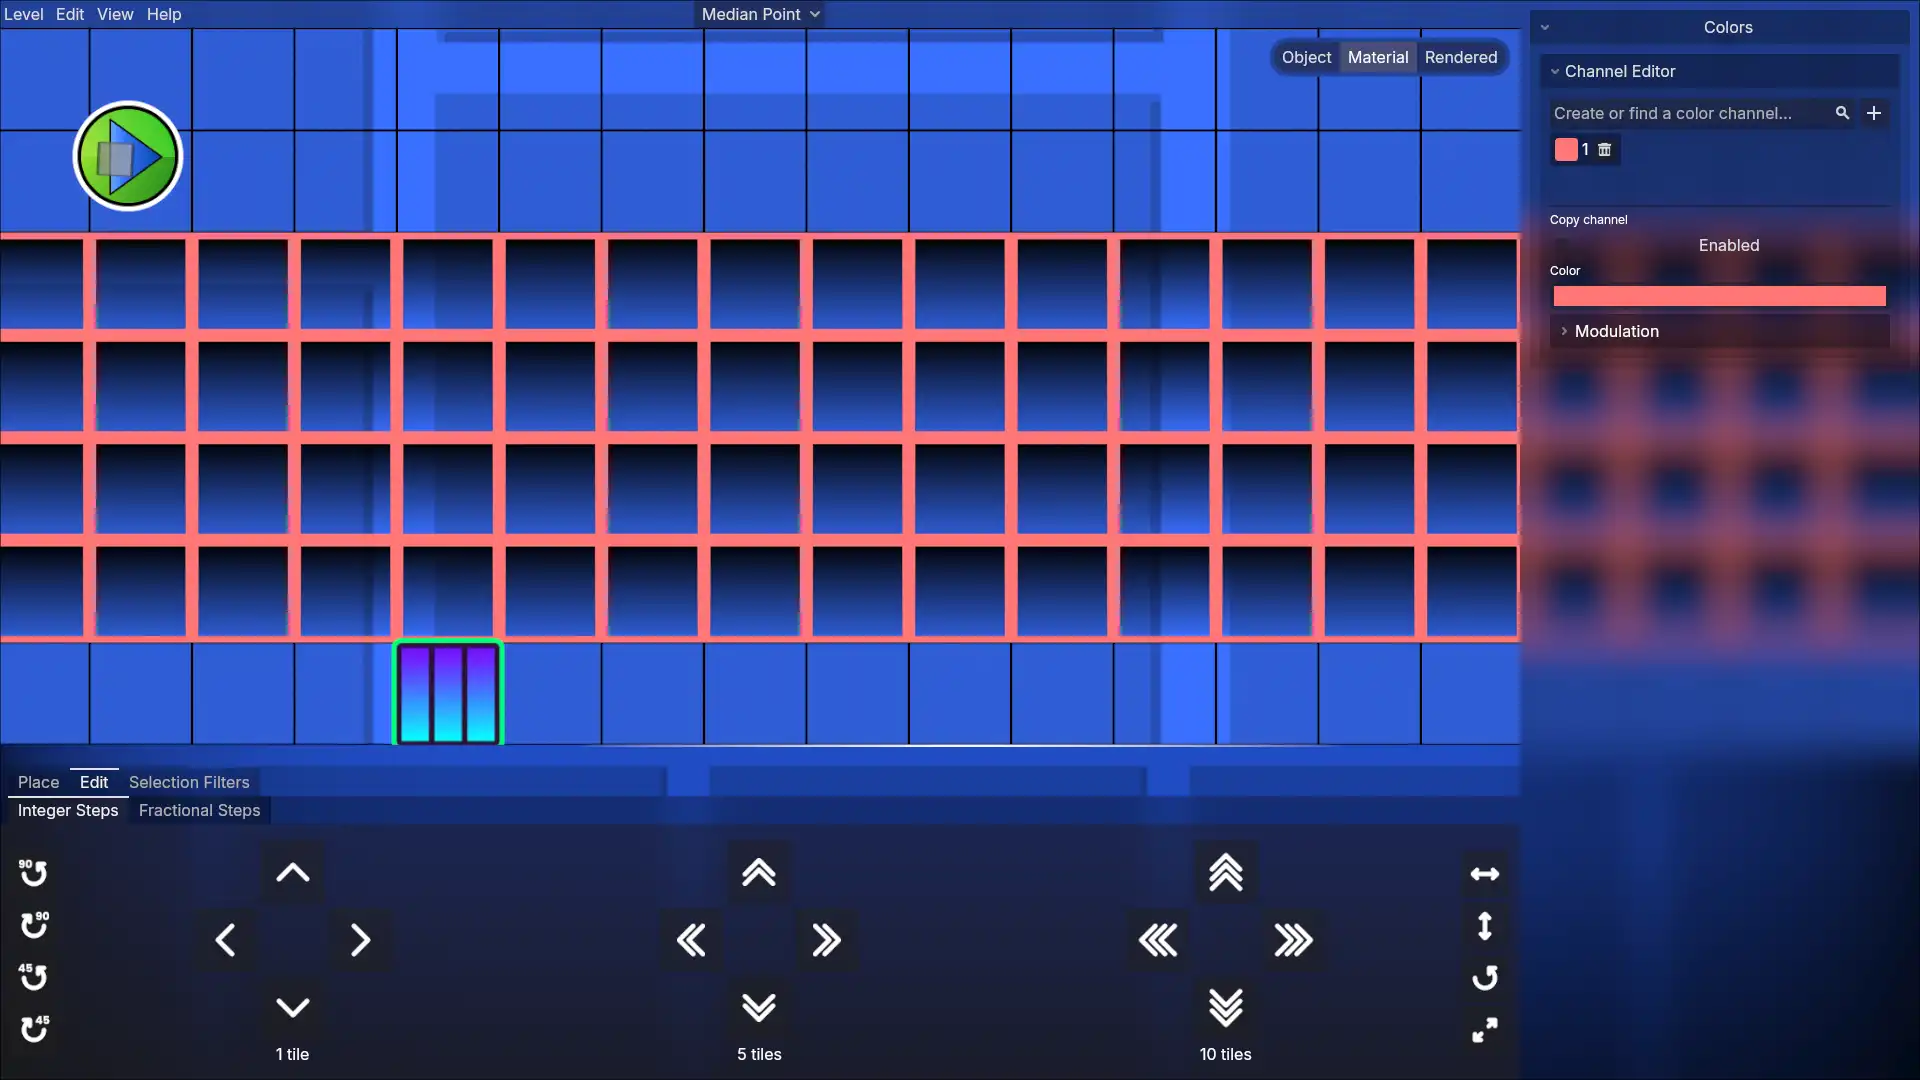
Task: Click the "Copy channel" label
Action: (1588, 220)
